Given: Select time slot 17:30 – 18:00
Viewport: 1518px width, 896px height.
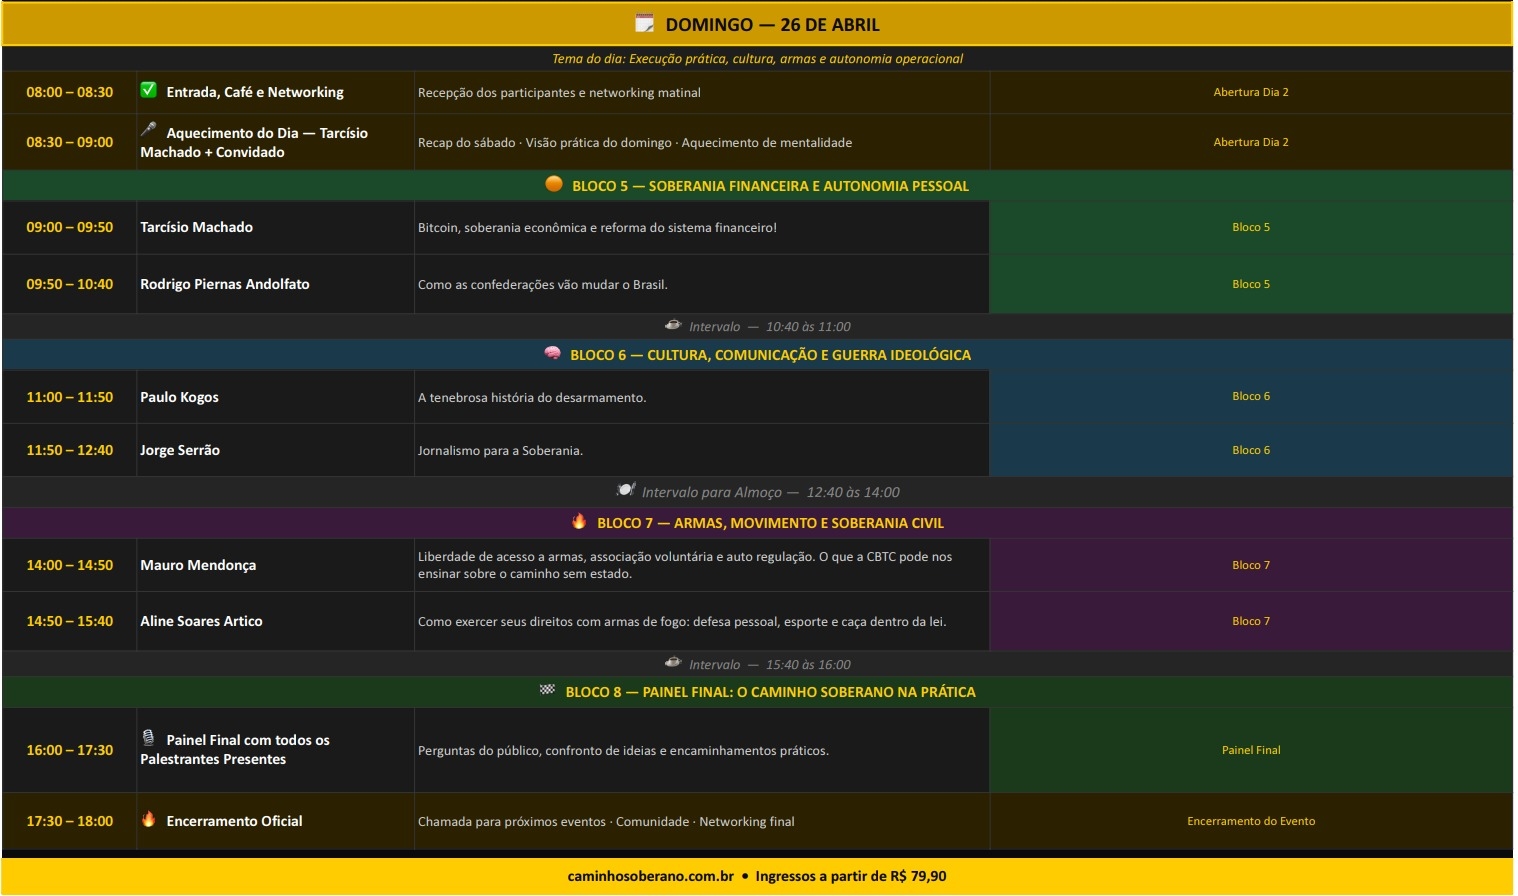Looking at the screenshot, I should [70, 821].
